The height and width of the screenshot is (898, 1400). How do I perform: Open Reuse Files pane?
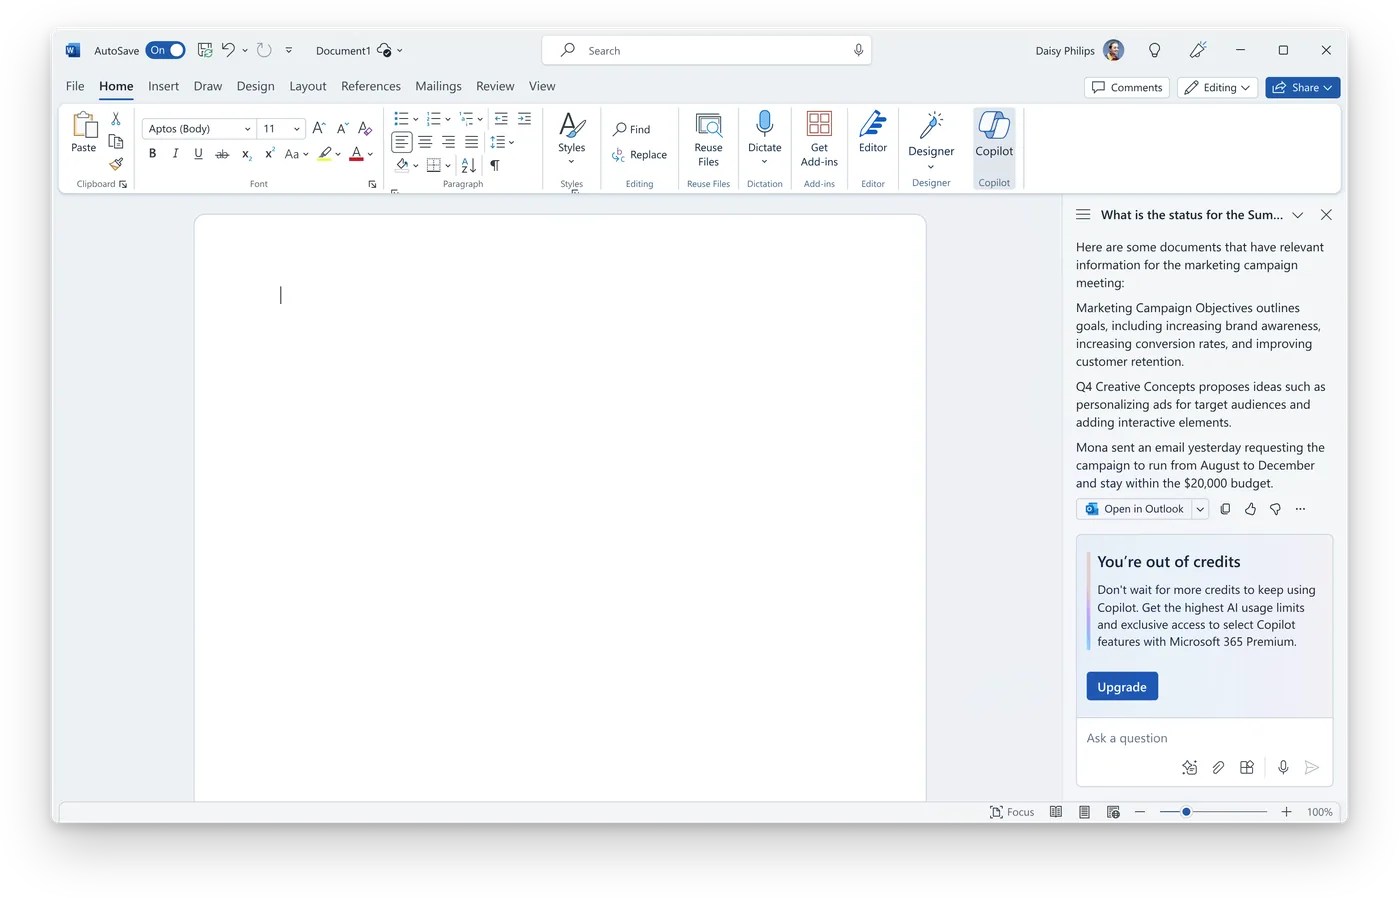(x=708, y=139)
